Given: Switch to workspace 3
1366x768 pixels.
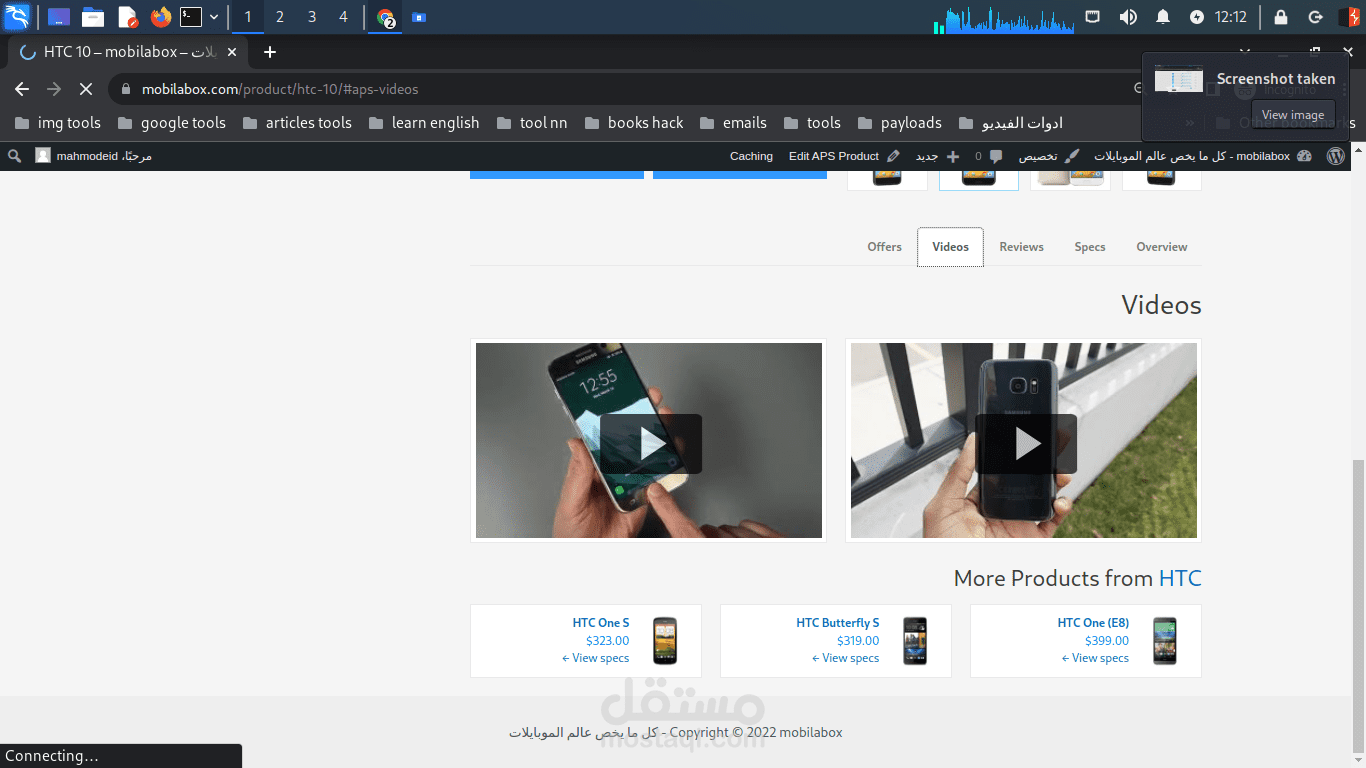Looking at the screenshot, I should pyautogui.click(x=312, y=17).
